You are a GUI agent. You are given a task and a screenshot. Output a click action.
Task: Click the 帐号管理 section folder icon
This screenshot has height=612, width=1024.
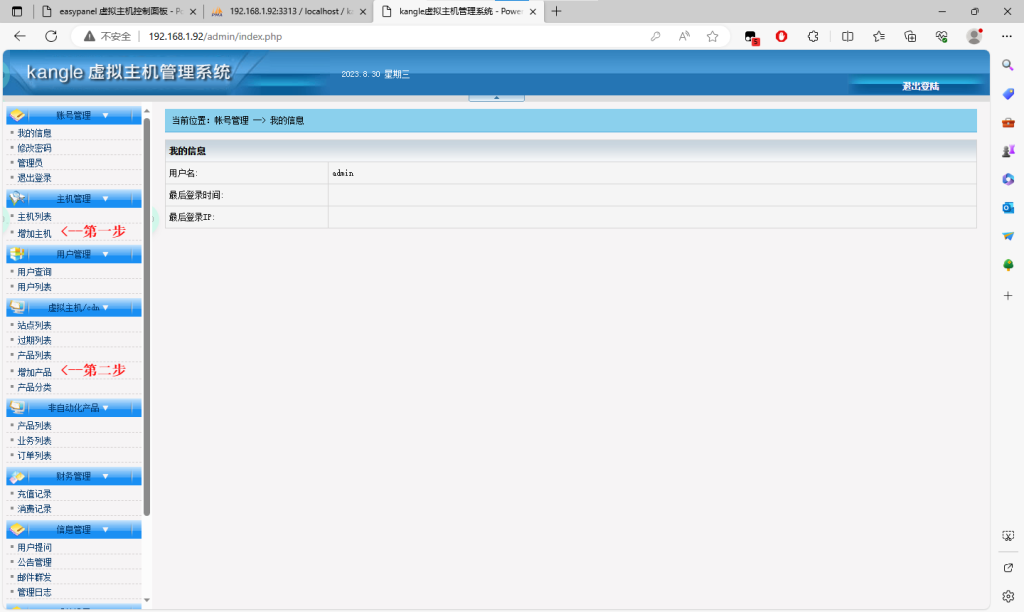tap(18, 115)
